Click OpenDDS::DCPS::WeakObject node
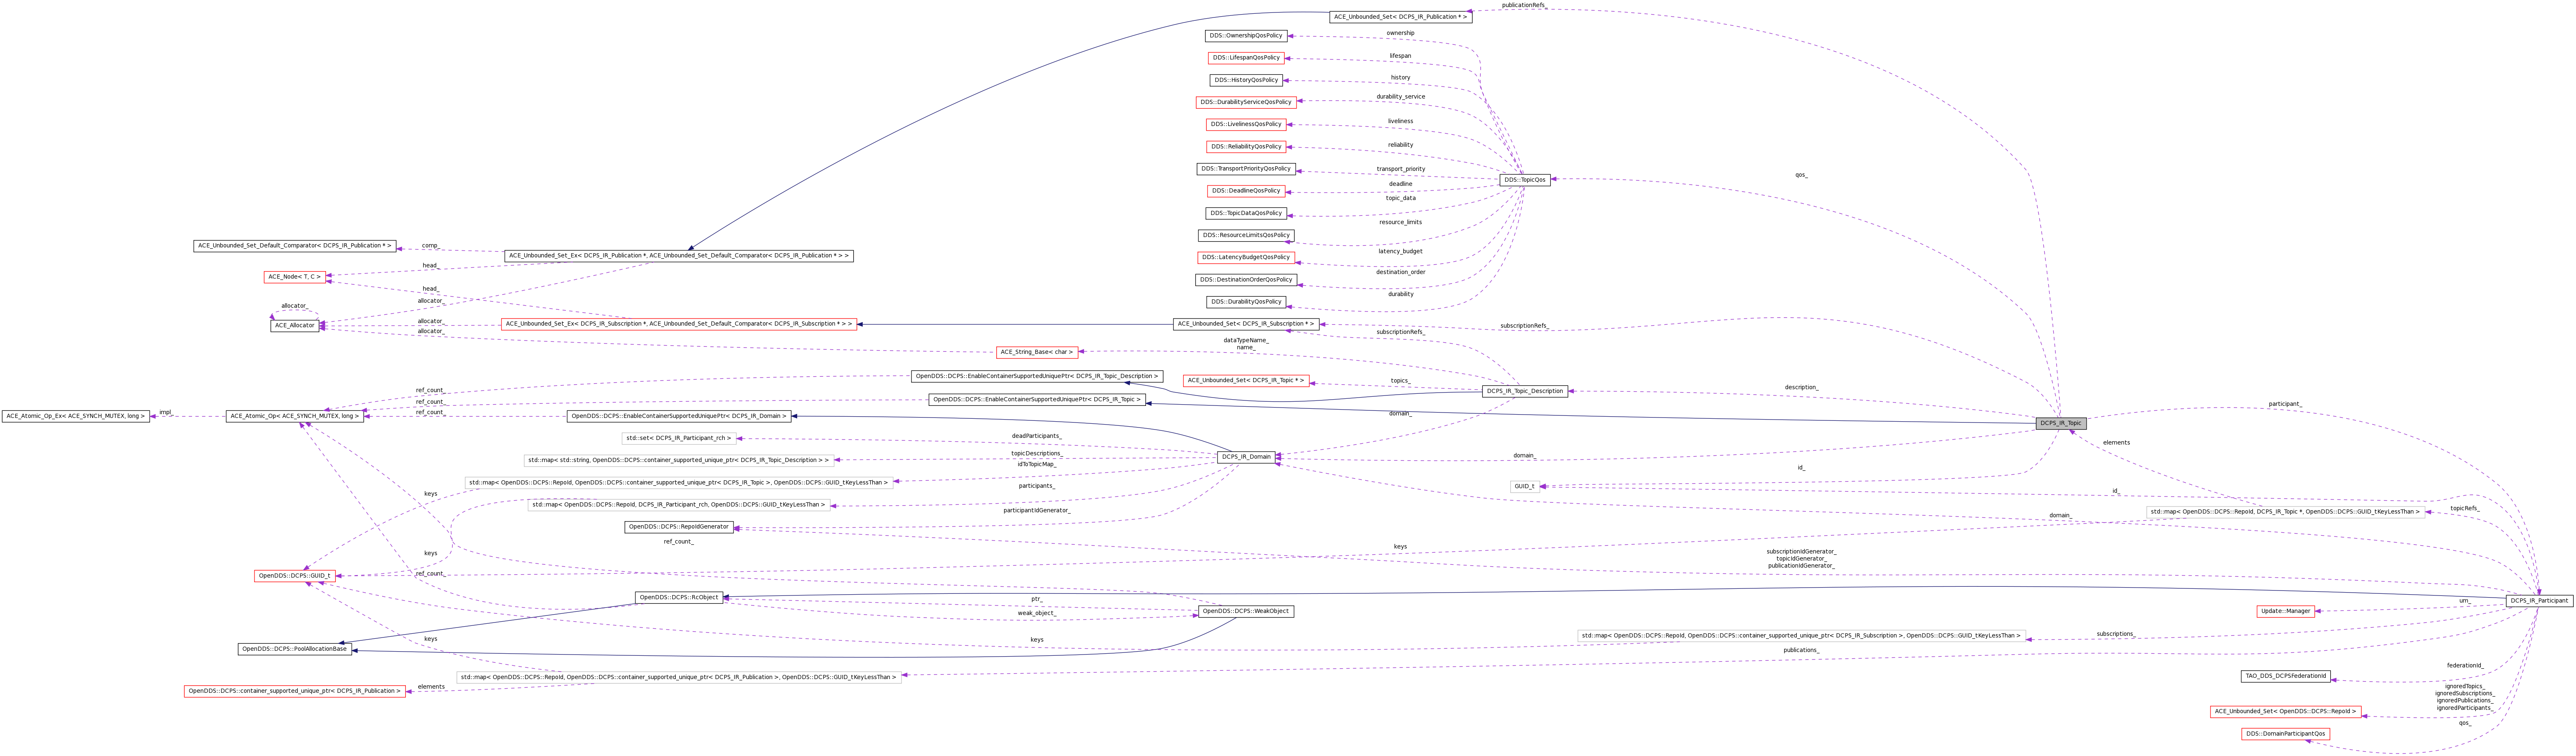This screenshot has height=756, width=2576. (1246, 611)
